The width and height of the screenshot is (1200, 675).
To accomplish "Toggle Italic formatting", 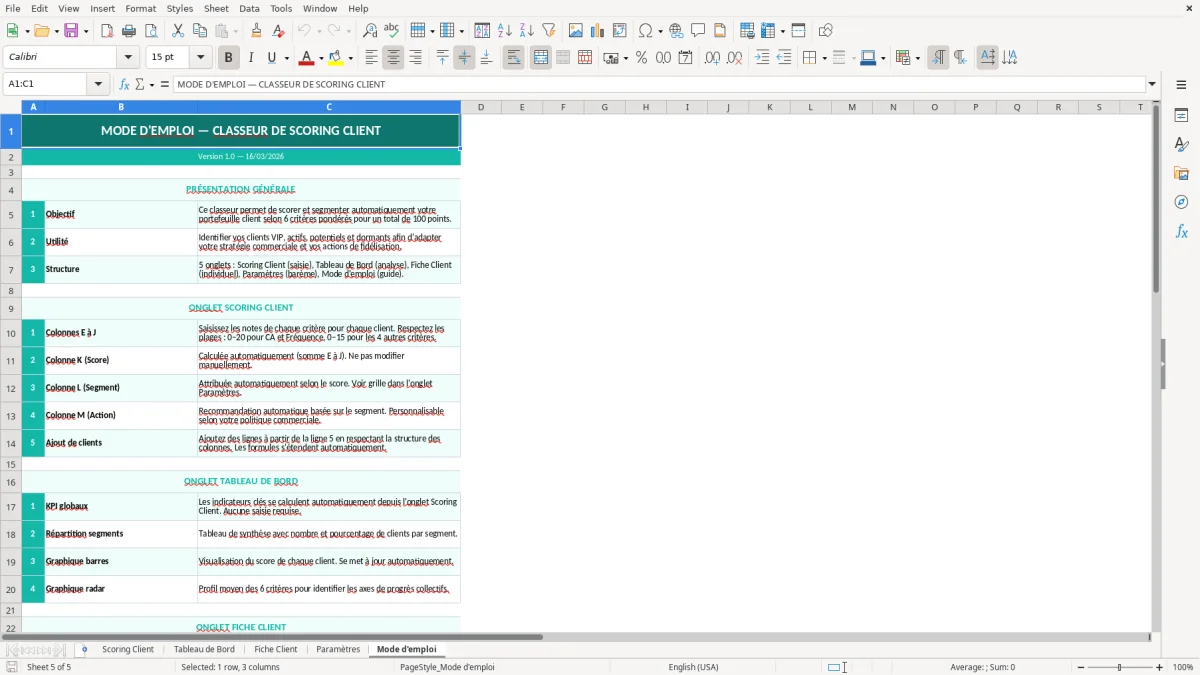I will pos(251,58).
